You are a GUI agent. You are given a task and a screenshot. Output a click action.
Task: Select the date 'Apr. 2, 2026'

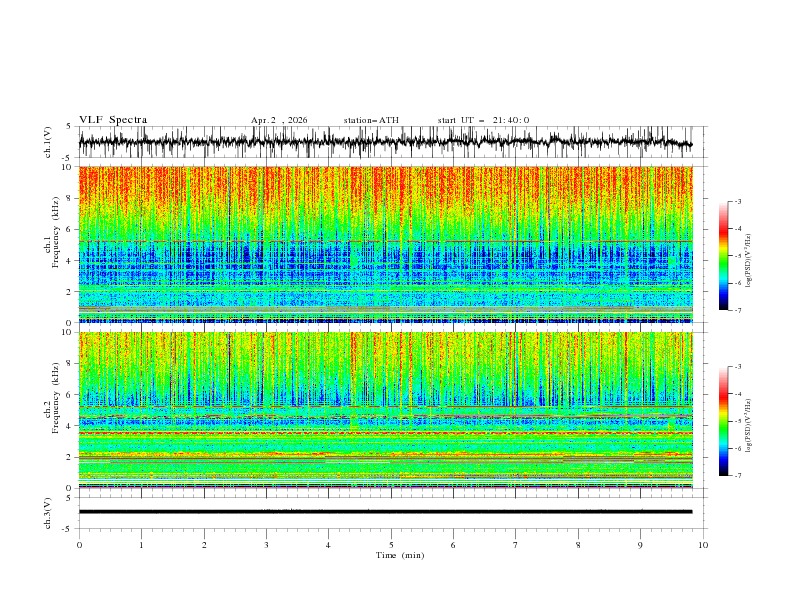click(279, 120)
